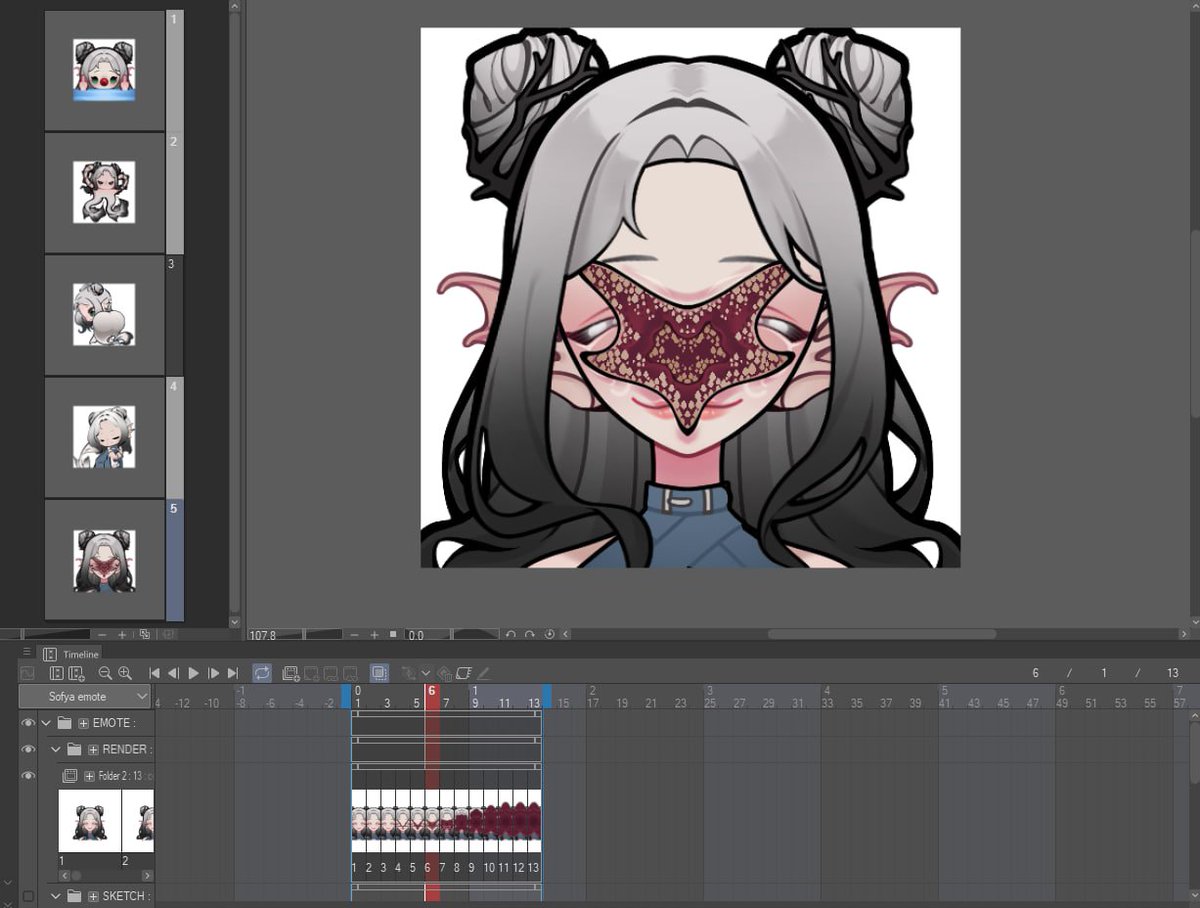The image size is (1200, 908).
Task: Toggle the onion skin button
Action: tap(380, 673)
